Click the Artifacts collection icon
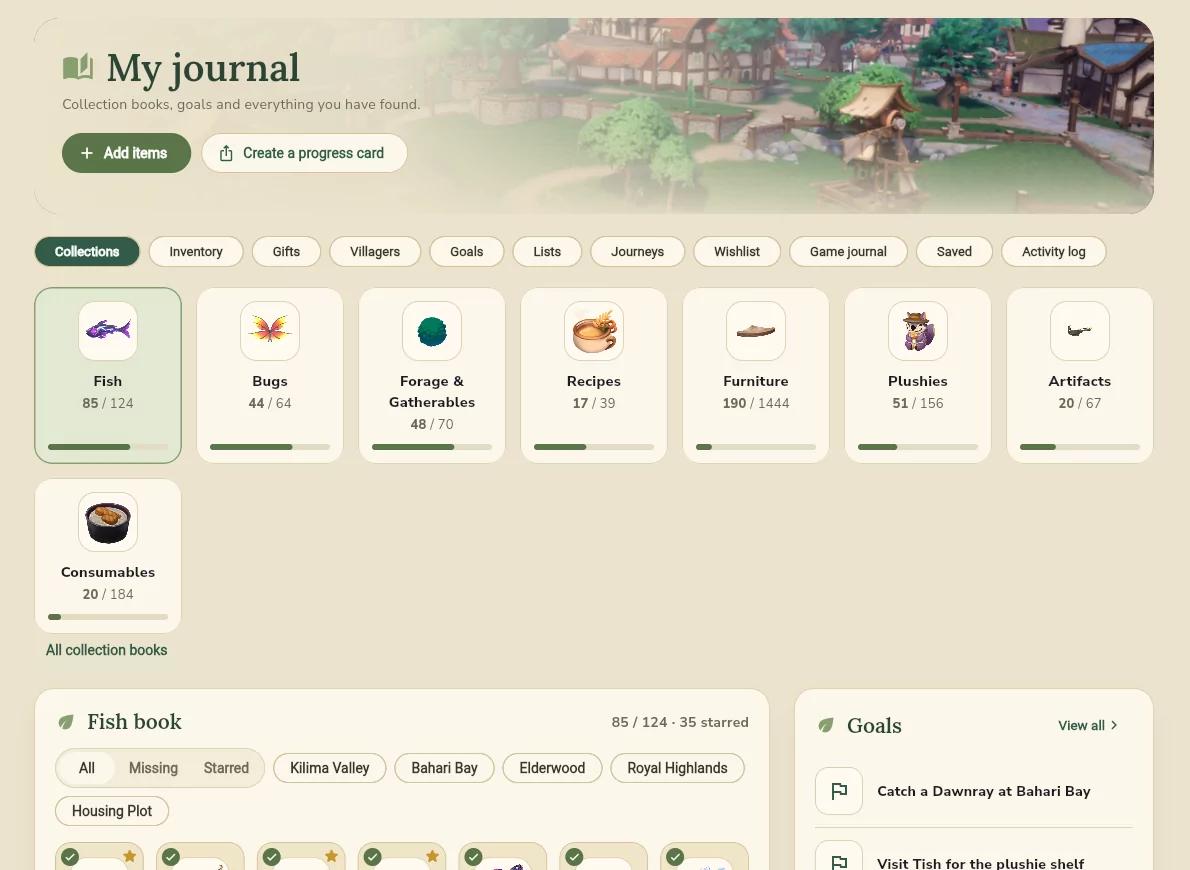 click(1080, 331)
